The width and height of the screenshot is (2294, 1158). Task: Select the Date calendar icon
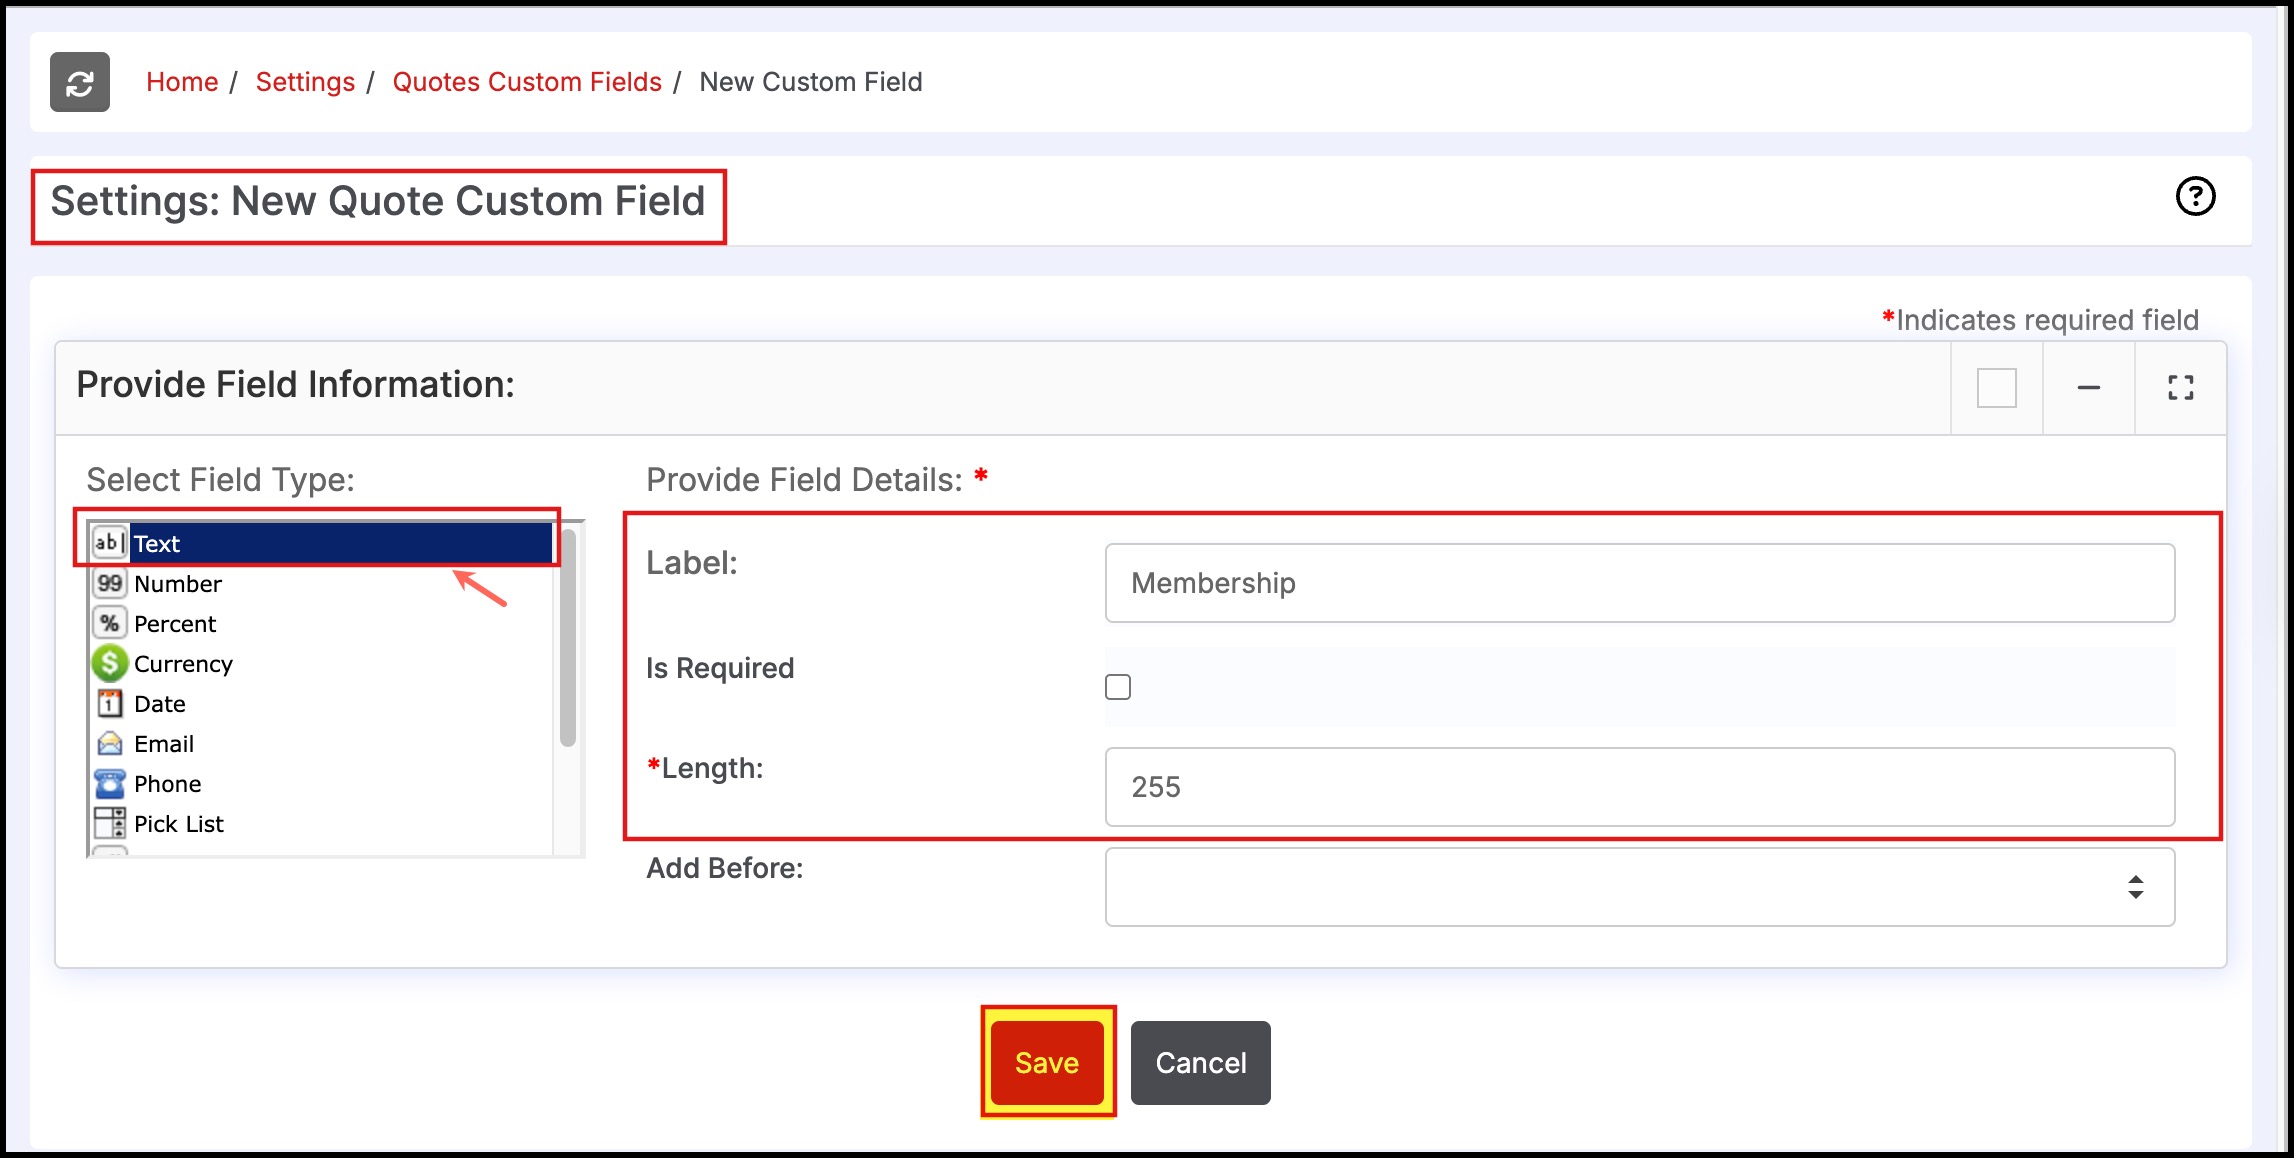tap(110, 703)
